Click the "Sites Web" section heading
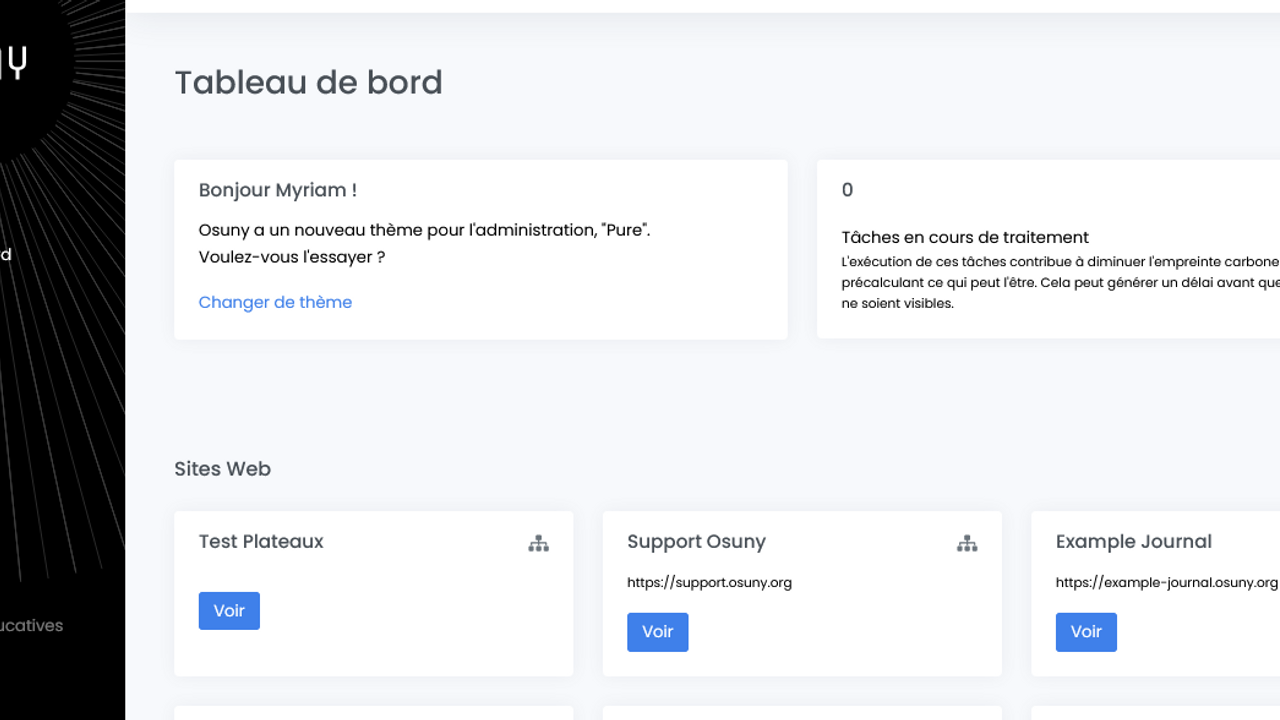The width and height of the screenshot is (1280, 720). coord(222,469)
